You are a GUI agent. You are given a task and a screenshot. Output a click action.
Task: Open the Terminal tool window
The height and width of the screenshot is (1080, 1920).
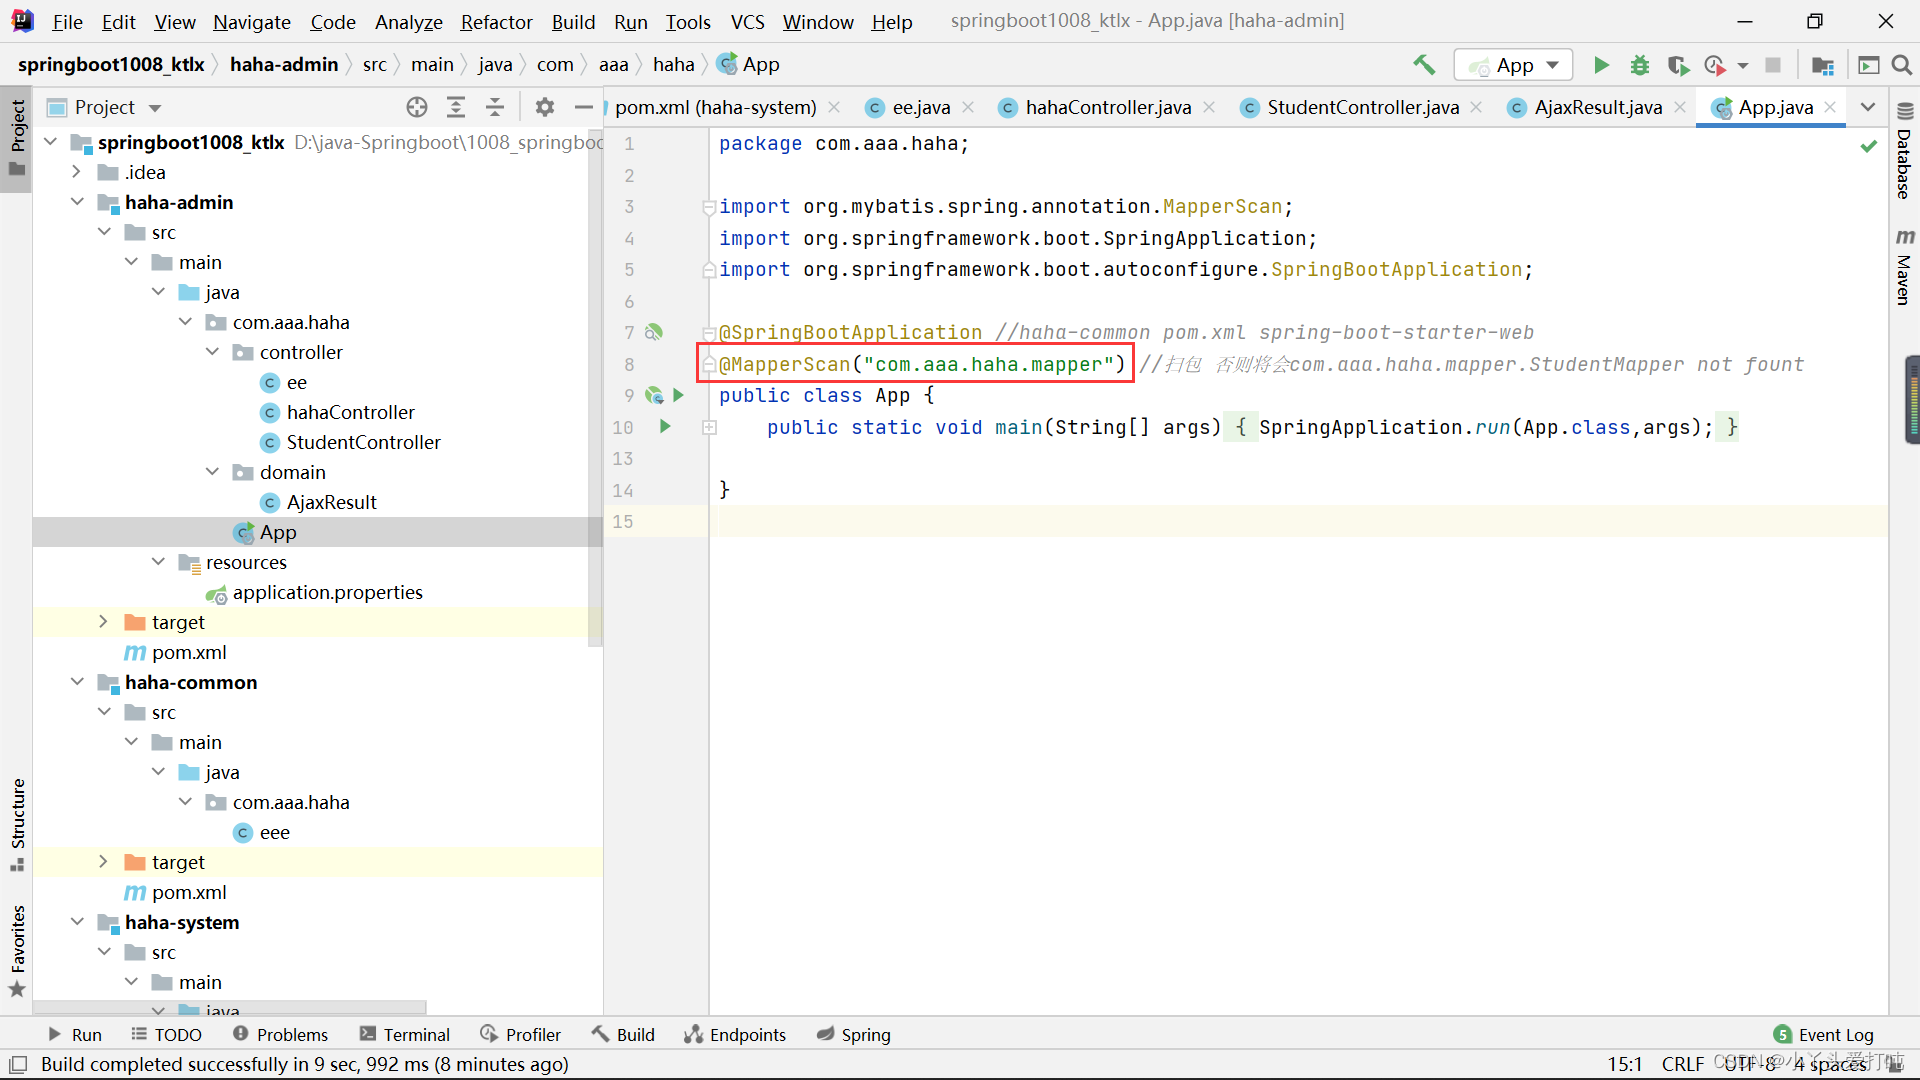pos(405,1035)
